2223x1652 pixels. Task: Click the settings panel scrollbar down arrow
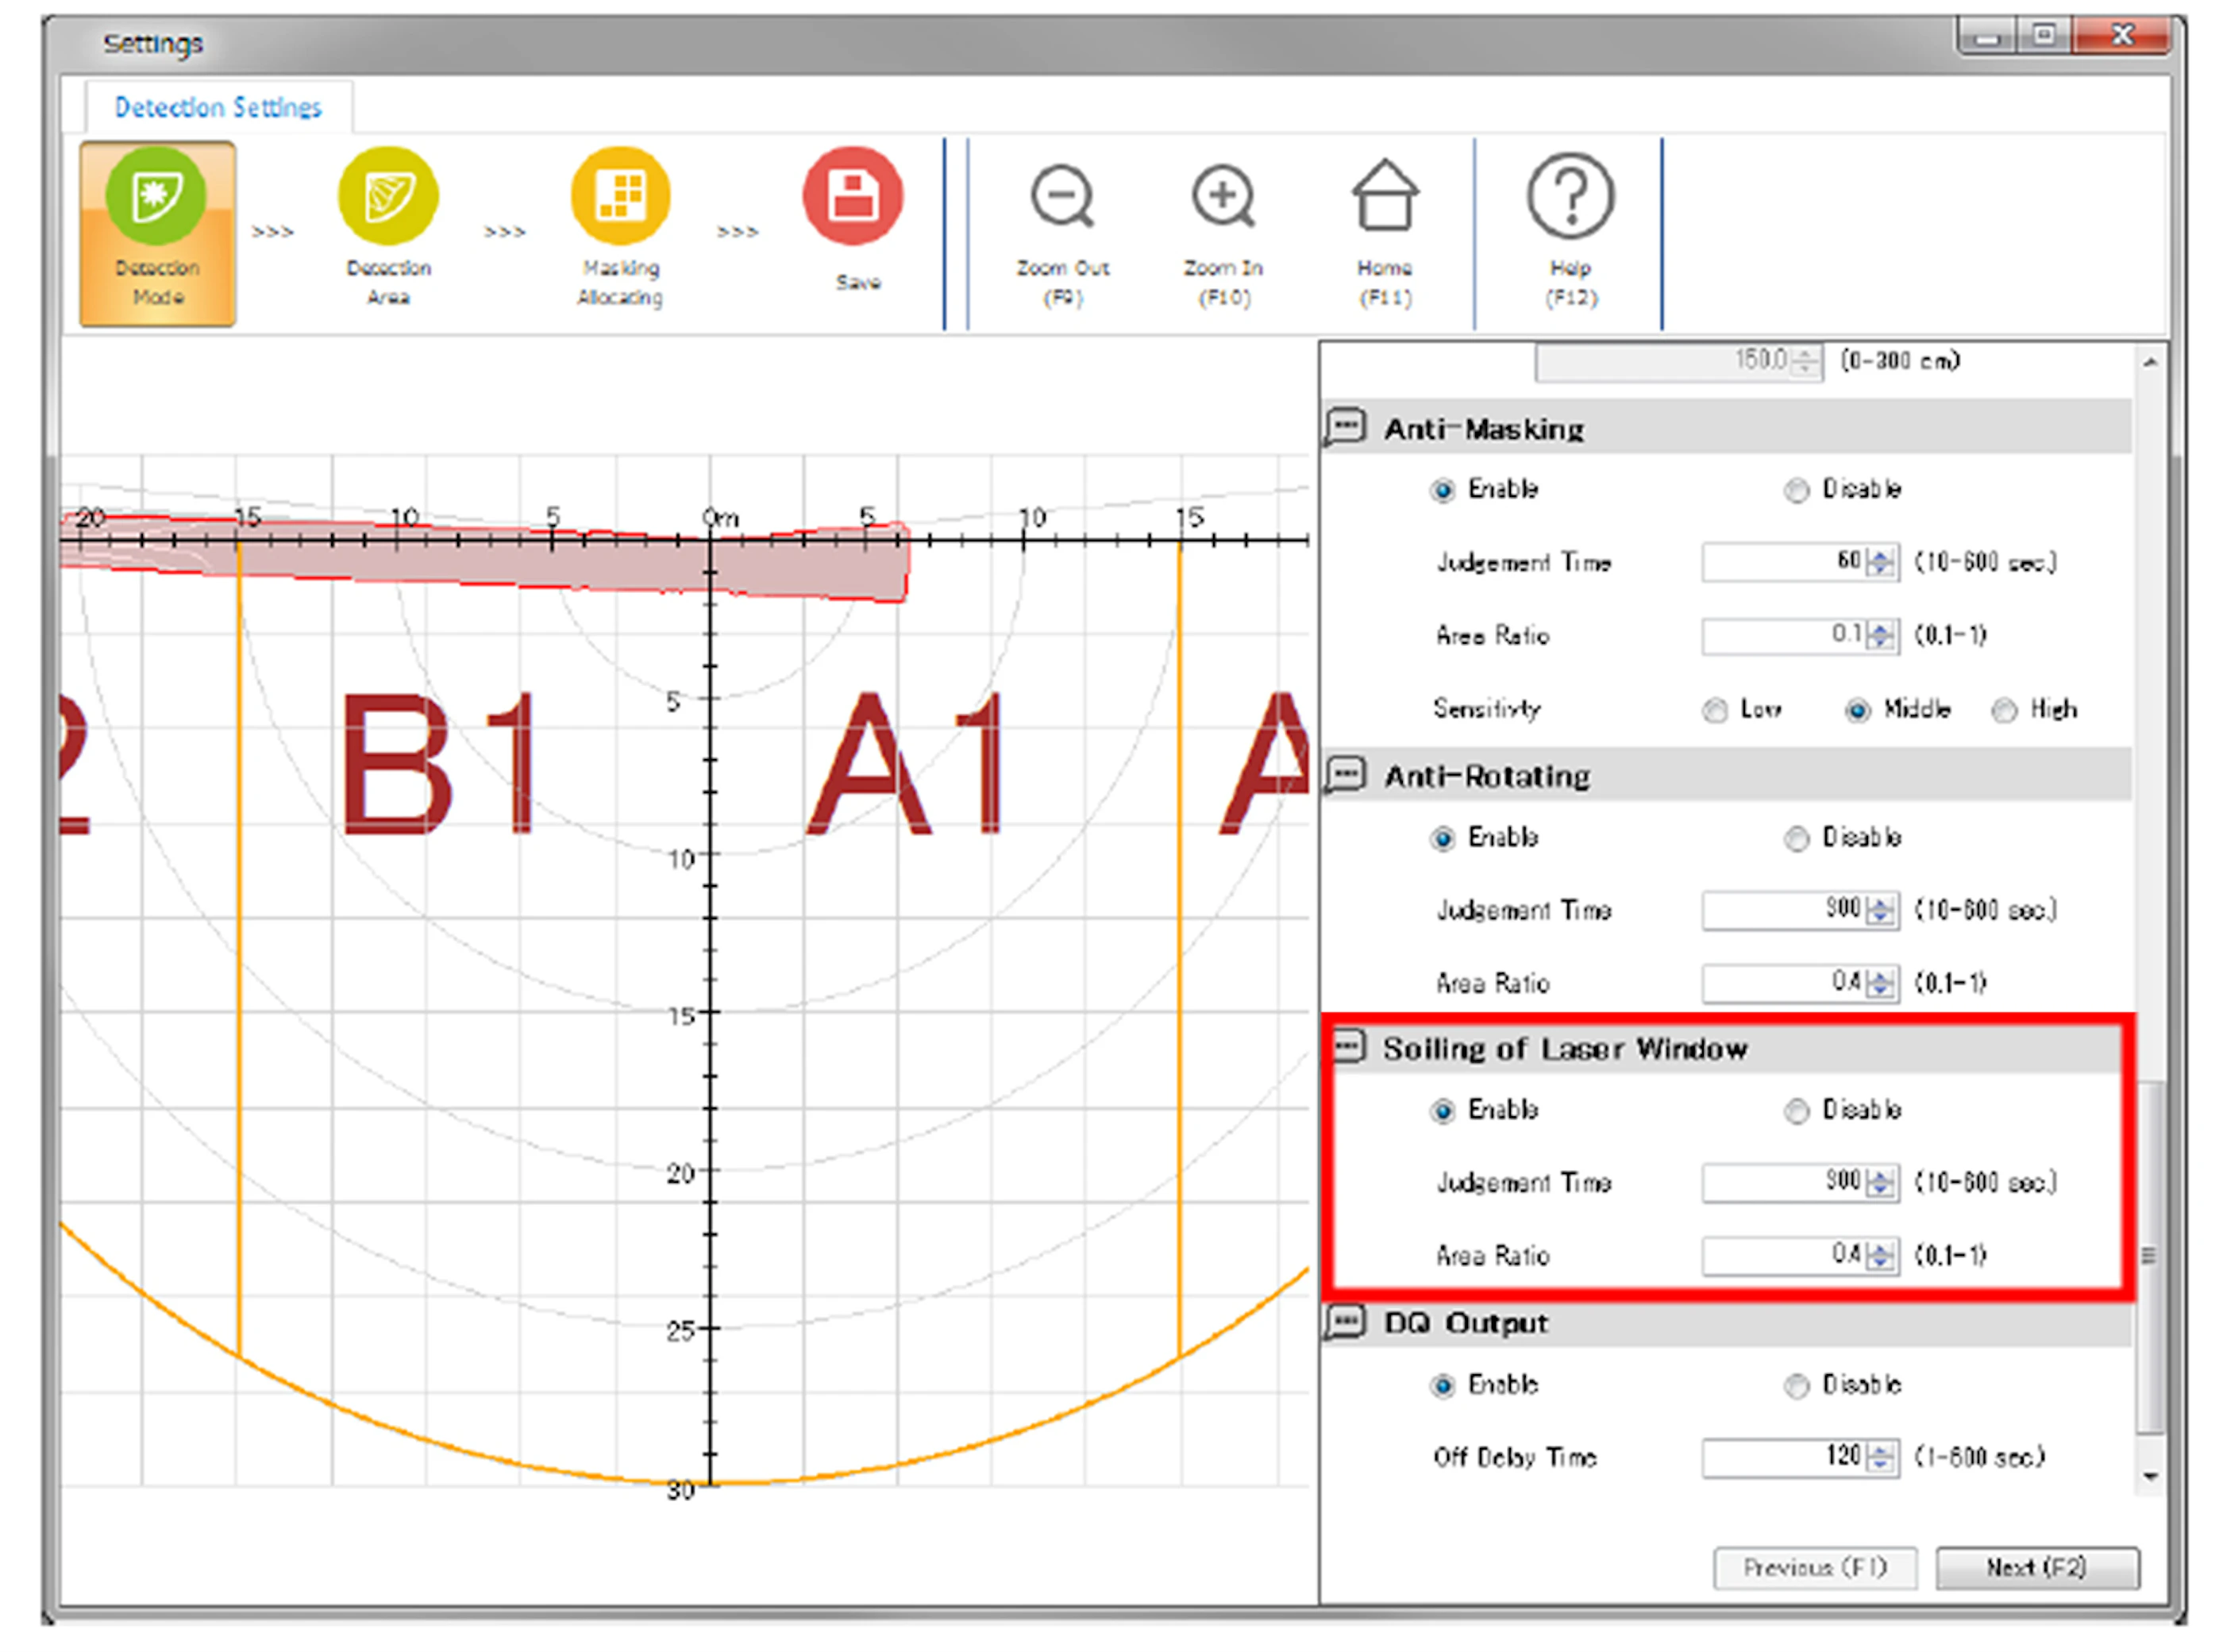pyautogui.click(x=2150, y=1476)
